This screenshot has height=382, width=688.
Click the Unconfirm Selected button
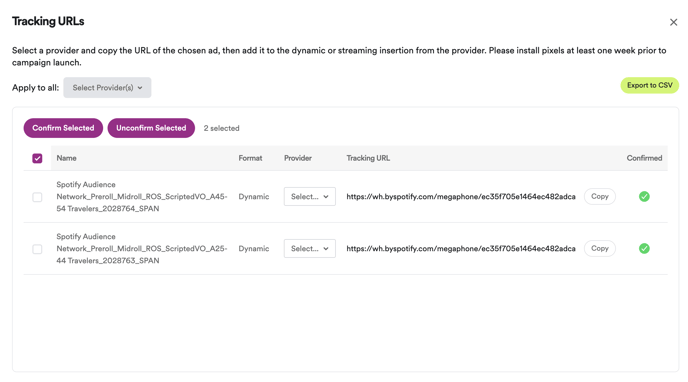coord(151,128)
